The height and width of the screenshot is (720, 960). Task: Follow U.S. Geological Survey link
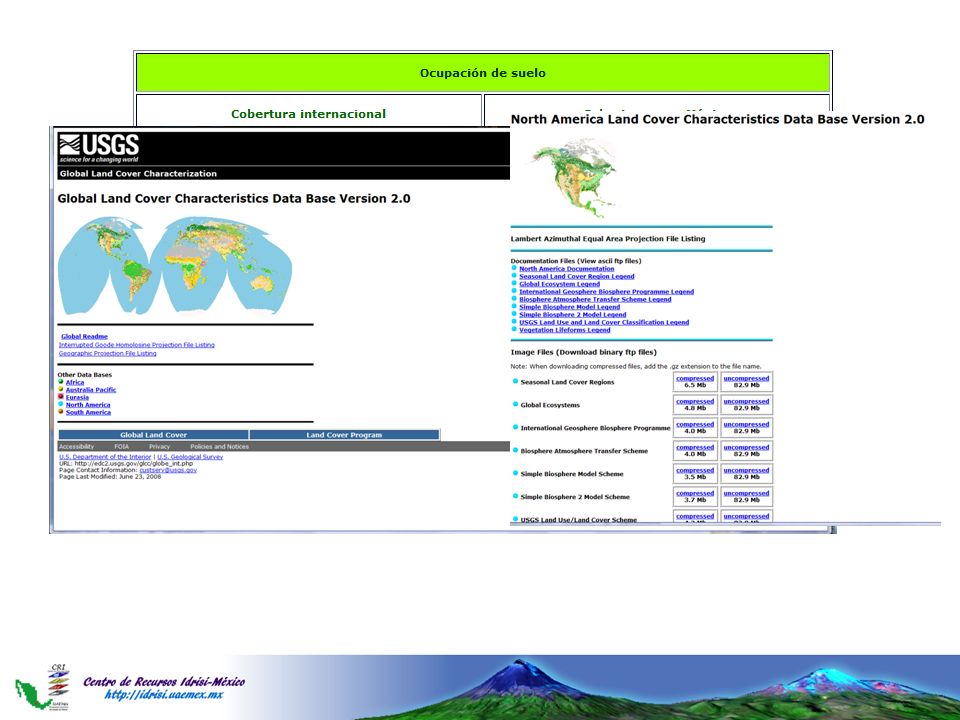(x=190, y=457)
